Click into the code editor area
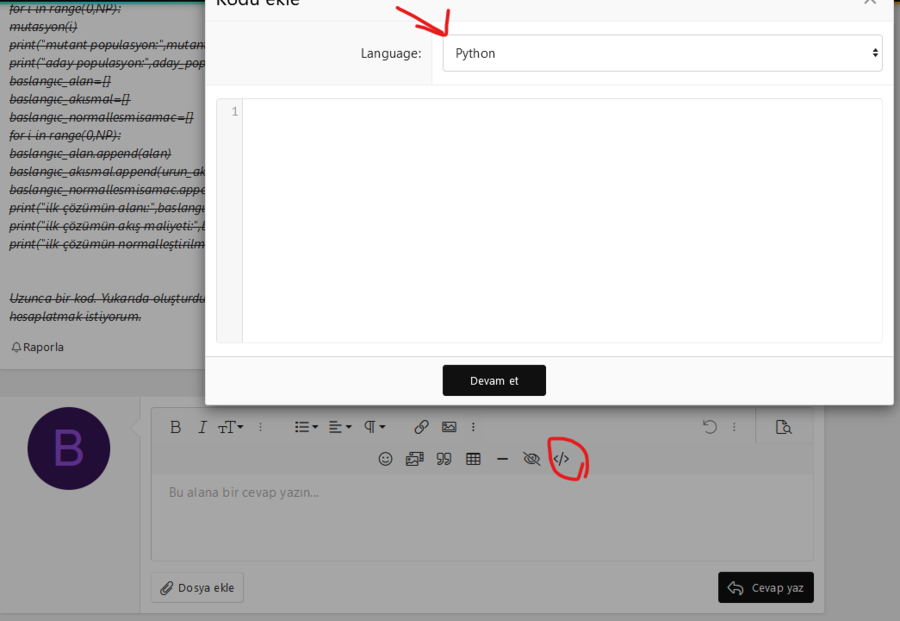The image size is (900, 621). point(562,221)
